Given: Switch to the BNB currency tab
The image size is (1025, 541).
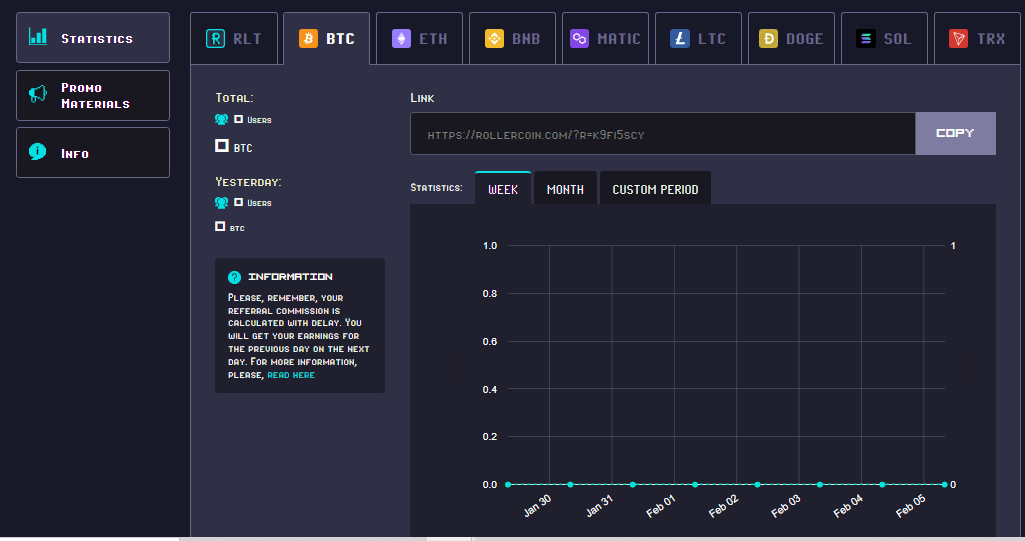Looking at the screenshot, I should pos(512,39).
